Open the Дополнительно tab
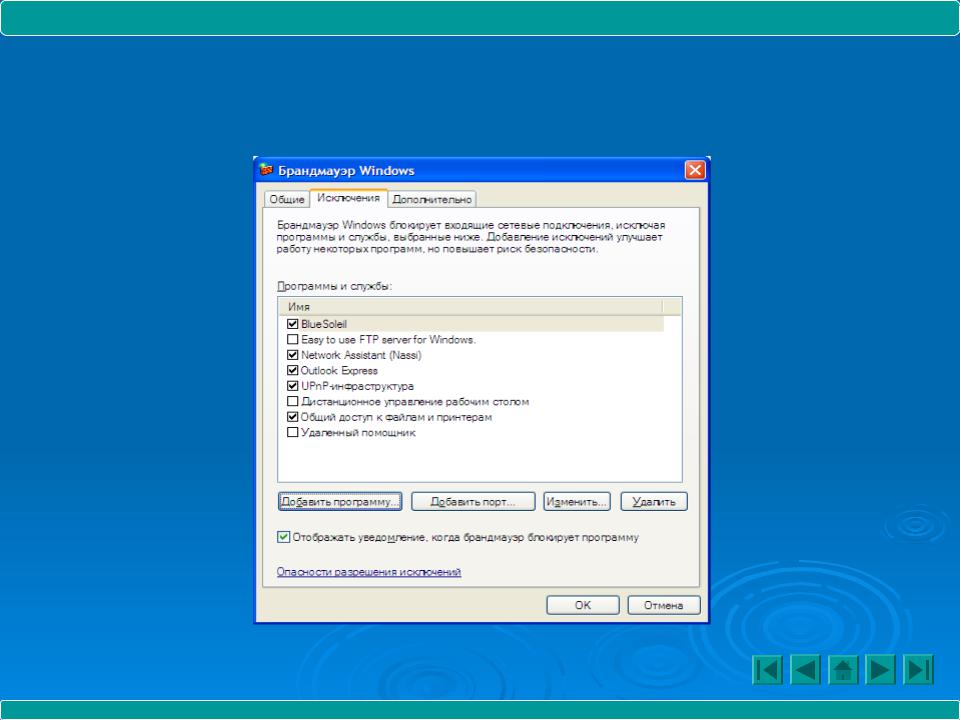The image size is (960, 720). [x=432, y=200]
